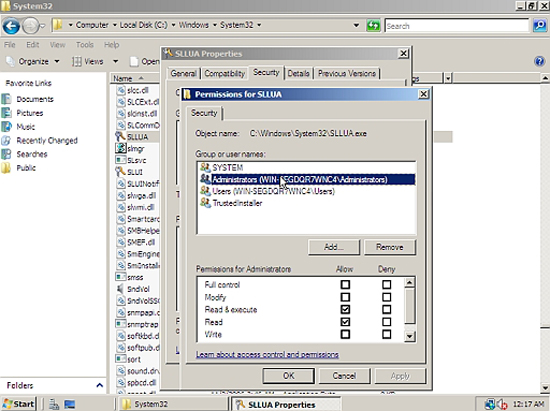Screen dimensions: 550x411
Task: Check Deny for Write
Action: tap(387, 334)
